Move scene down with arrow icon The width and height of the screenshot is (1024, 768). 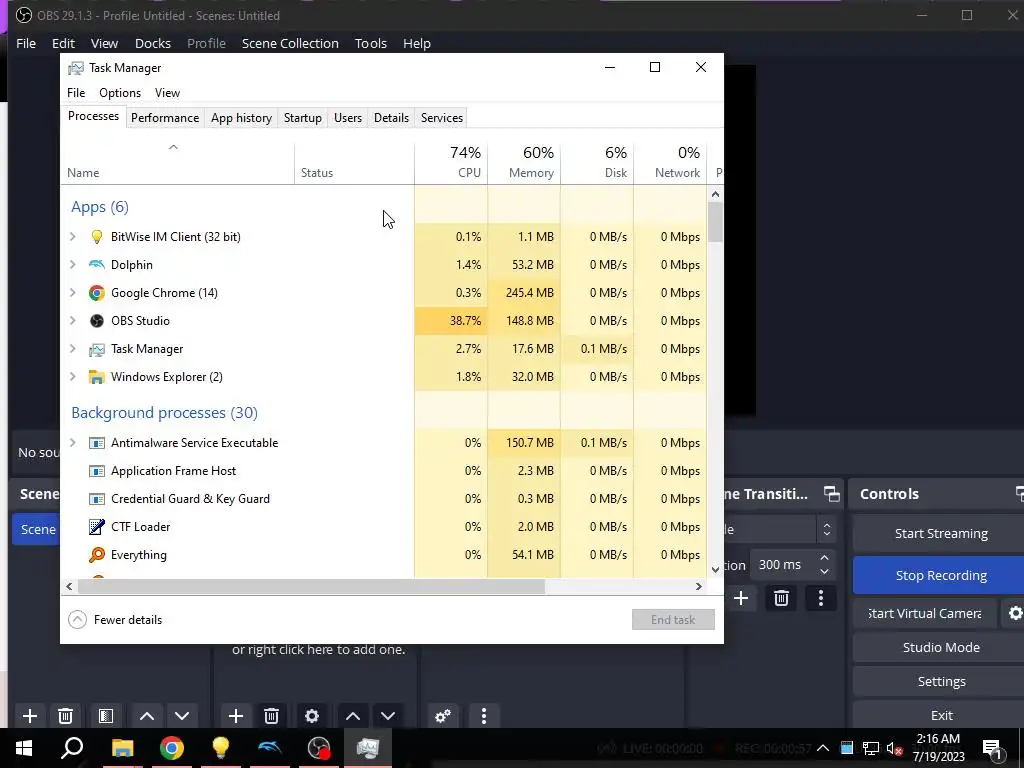pyautogui.click(x=182, y=716)
